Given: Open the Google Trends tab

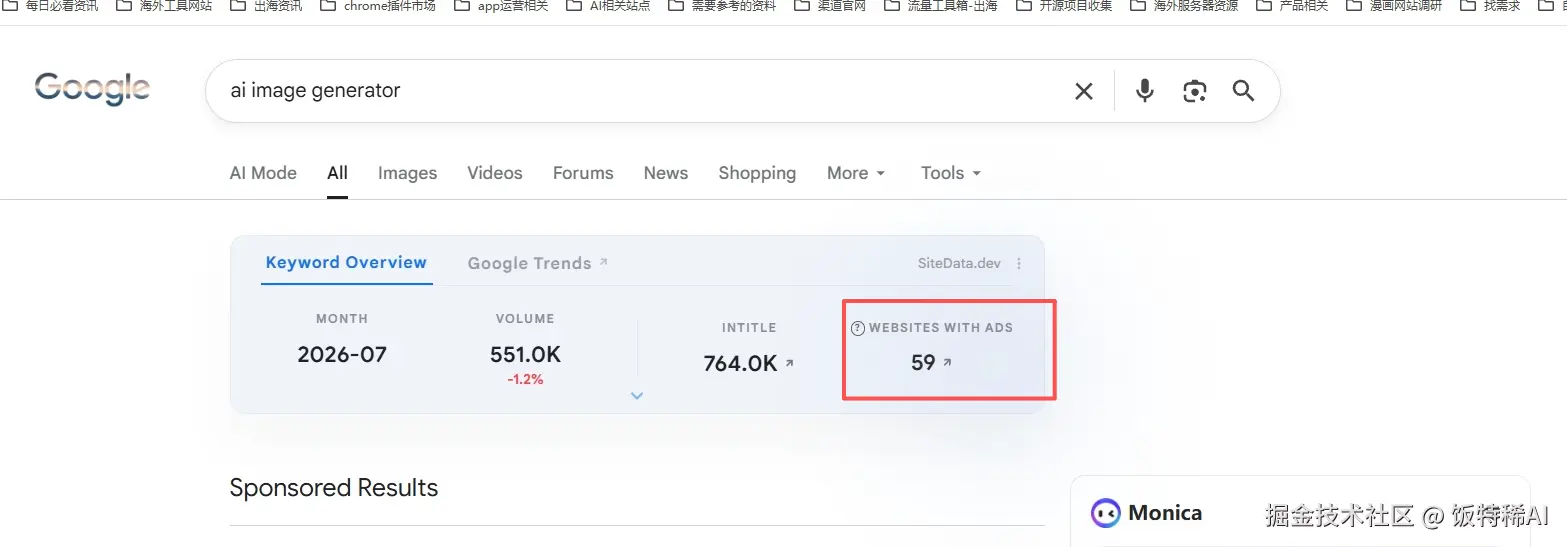Looking at the screenshot, I should click(537, 263).
